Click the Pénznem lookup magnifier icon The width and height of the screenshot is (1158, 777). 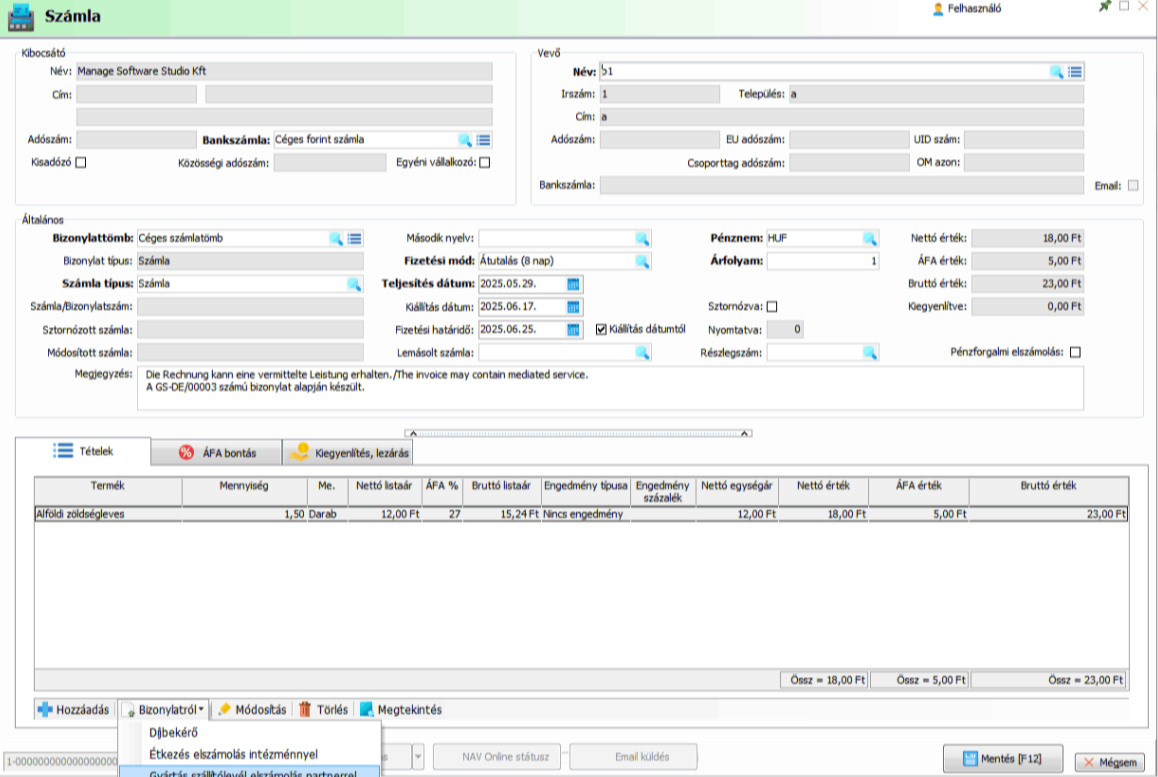click(870, 239)
